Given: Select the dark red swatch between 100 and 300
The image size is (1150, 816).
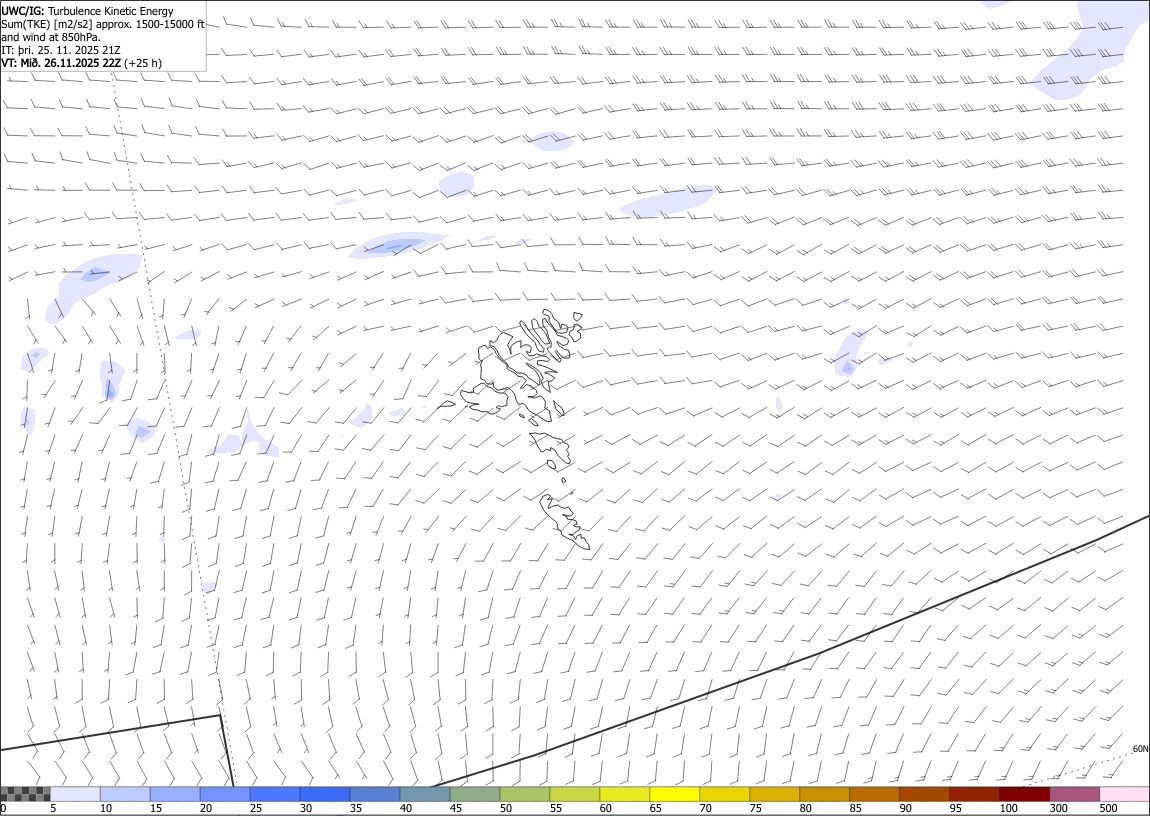Looking at the screenshot, I should [1024, 794].
